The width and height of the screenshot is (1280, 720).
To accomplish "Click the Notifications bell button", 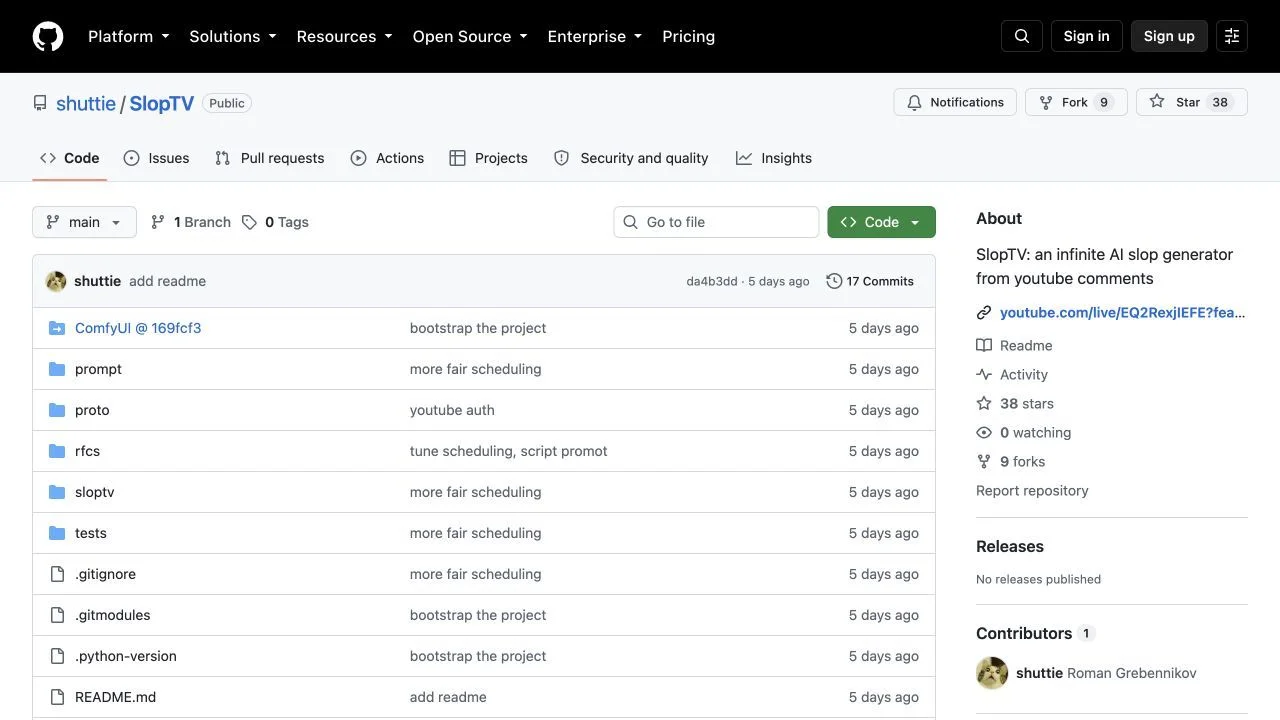I will 955,102.
